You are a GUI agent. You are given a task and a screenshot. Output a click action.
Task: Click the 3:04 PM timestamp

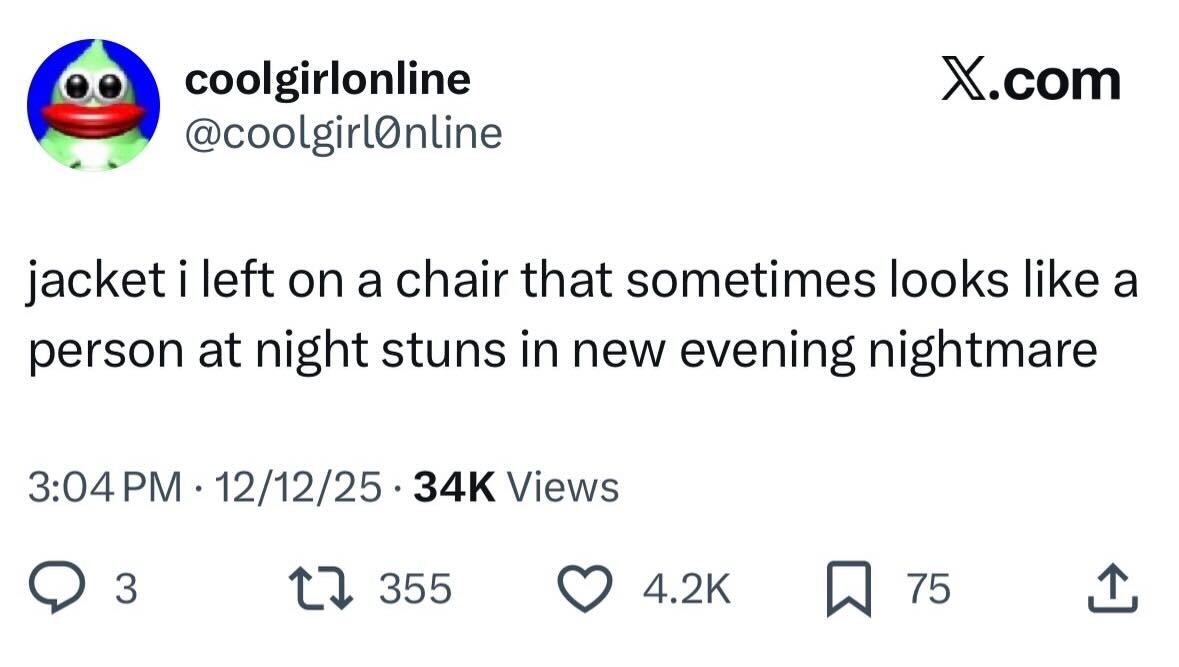(x=107, y=488)
